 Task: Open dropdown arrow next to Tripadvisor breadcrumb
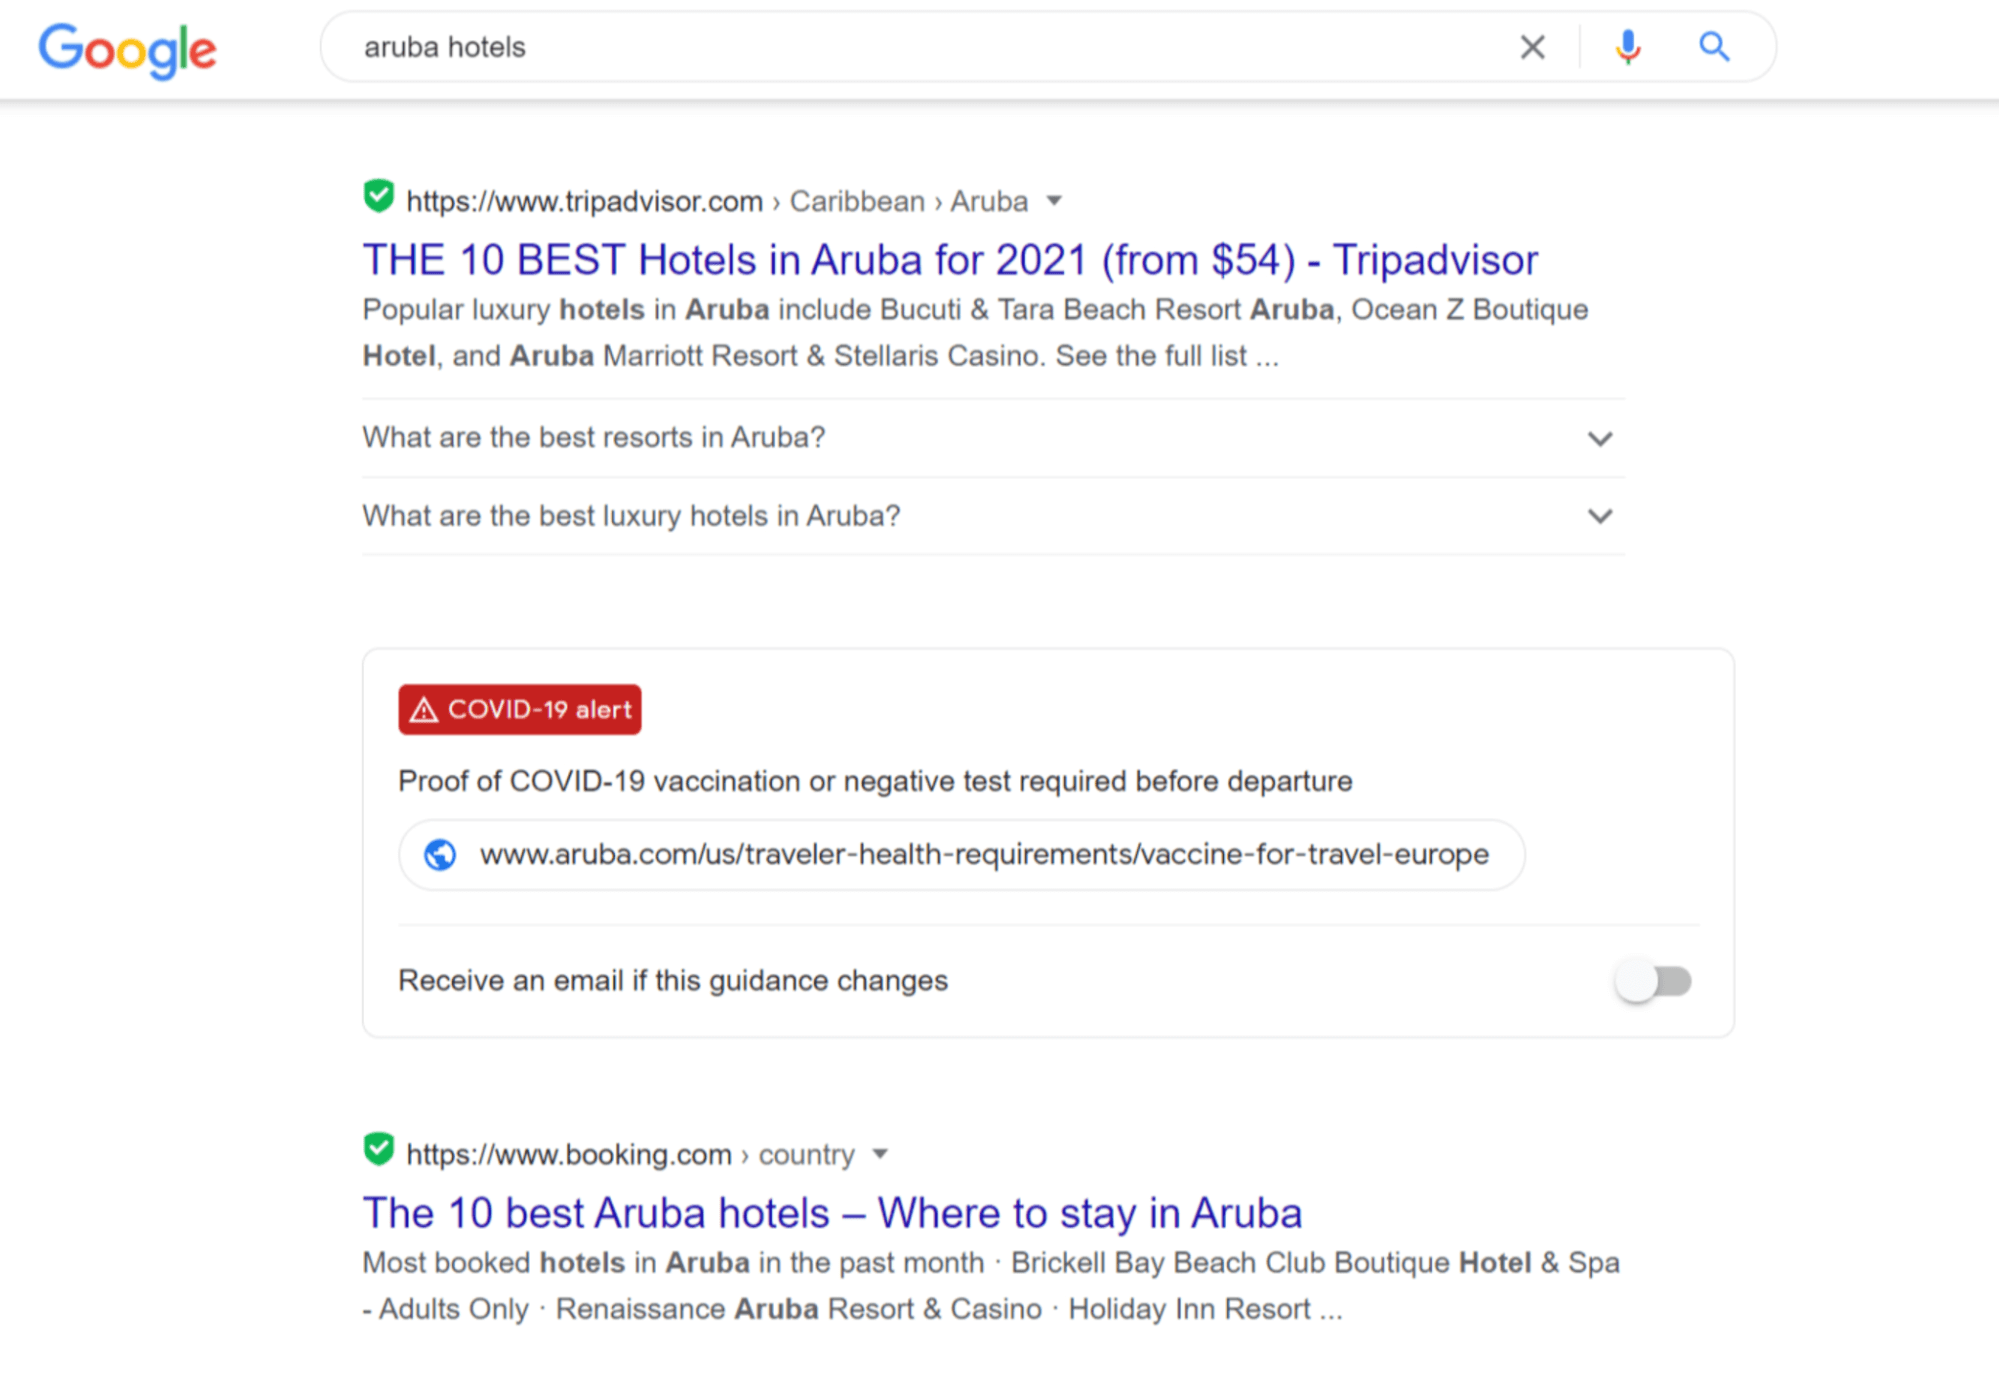[x=1054, y=201]
